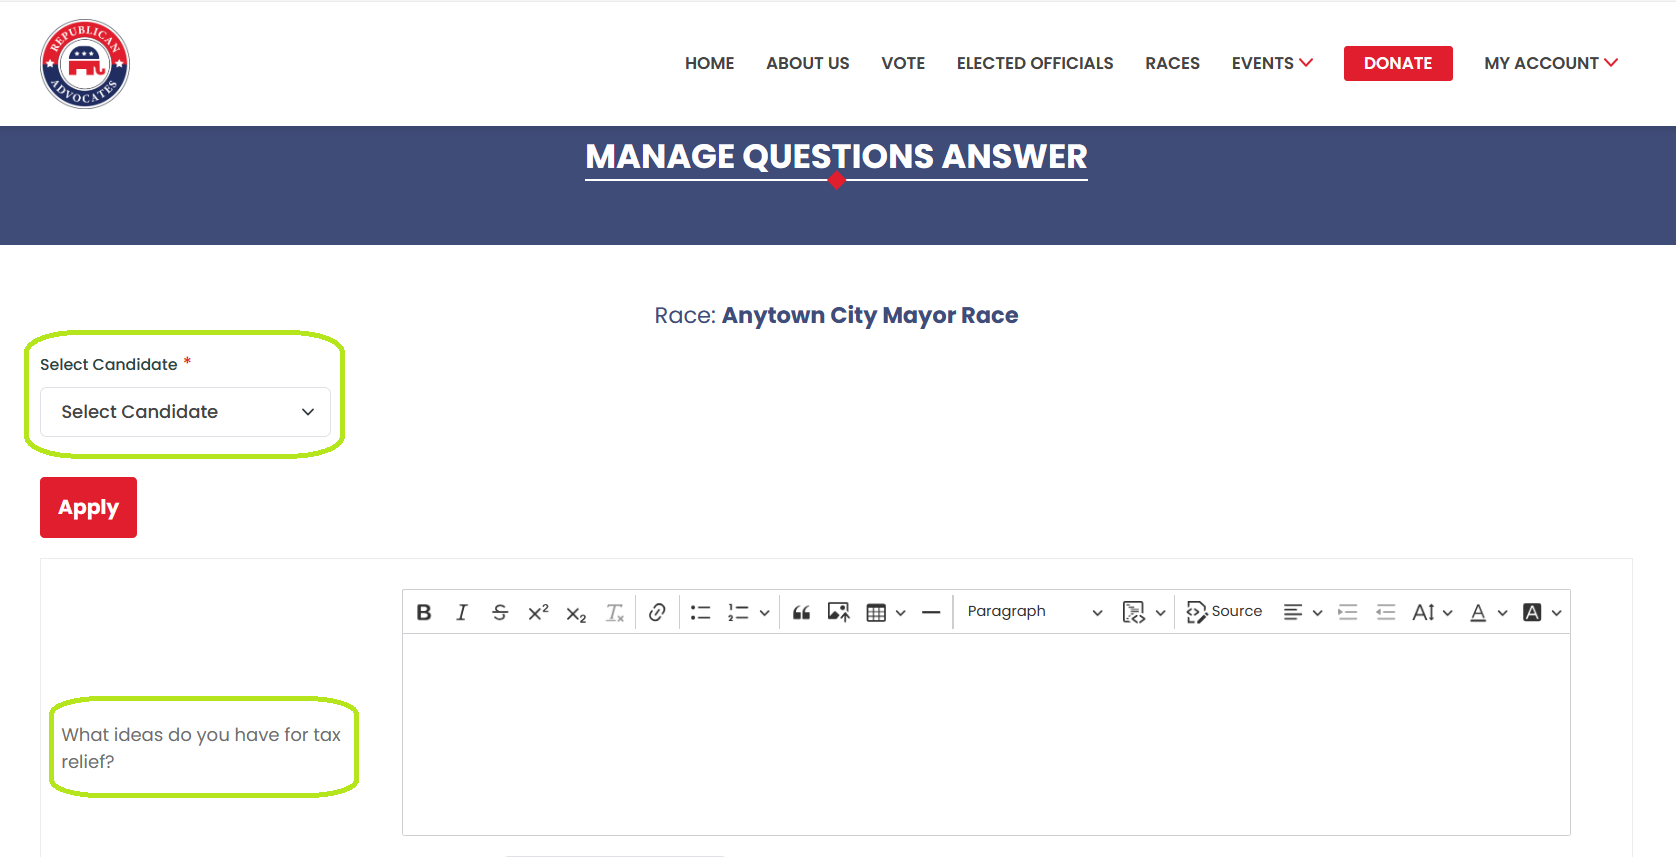Open the Select Candidate dropdown
This screenshot has width=1676, height=857.
pos(185,412)
